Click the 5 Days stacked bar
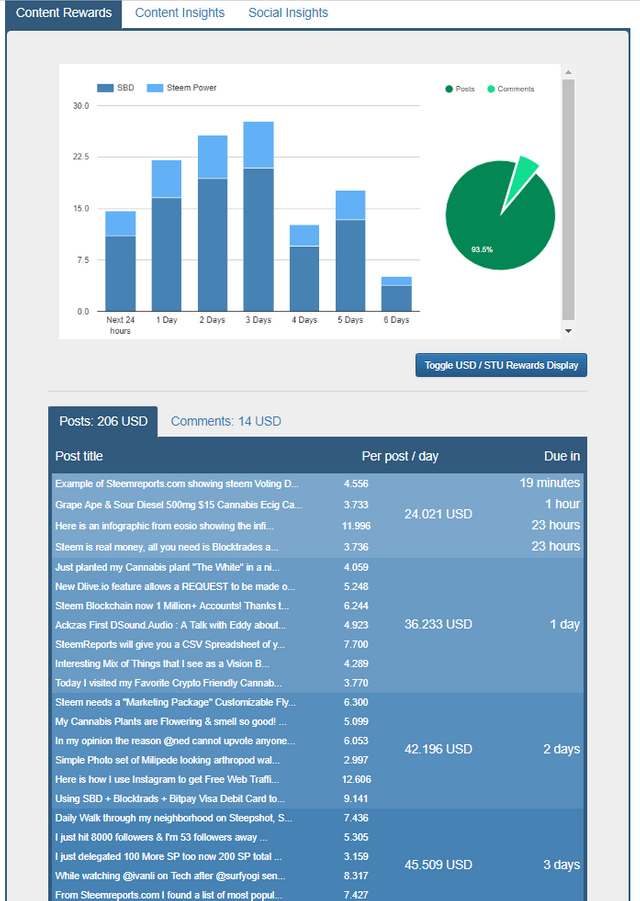The image size is (640, 901). pyautogui.click(x=350, y=251)
